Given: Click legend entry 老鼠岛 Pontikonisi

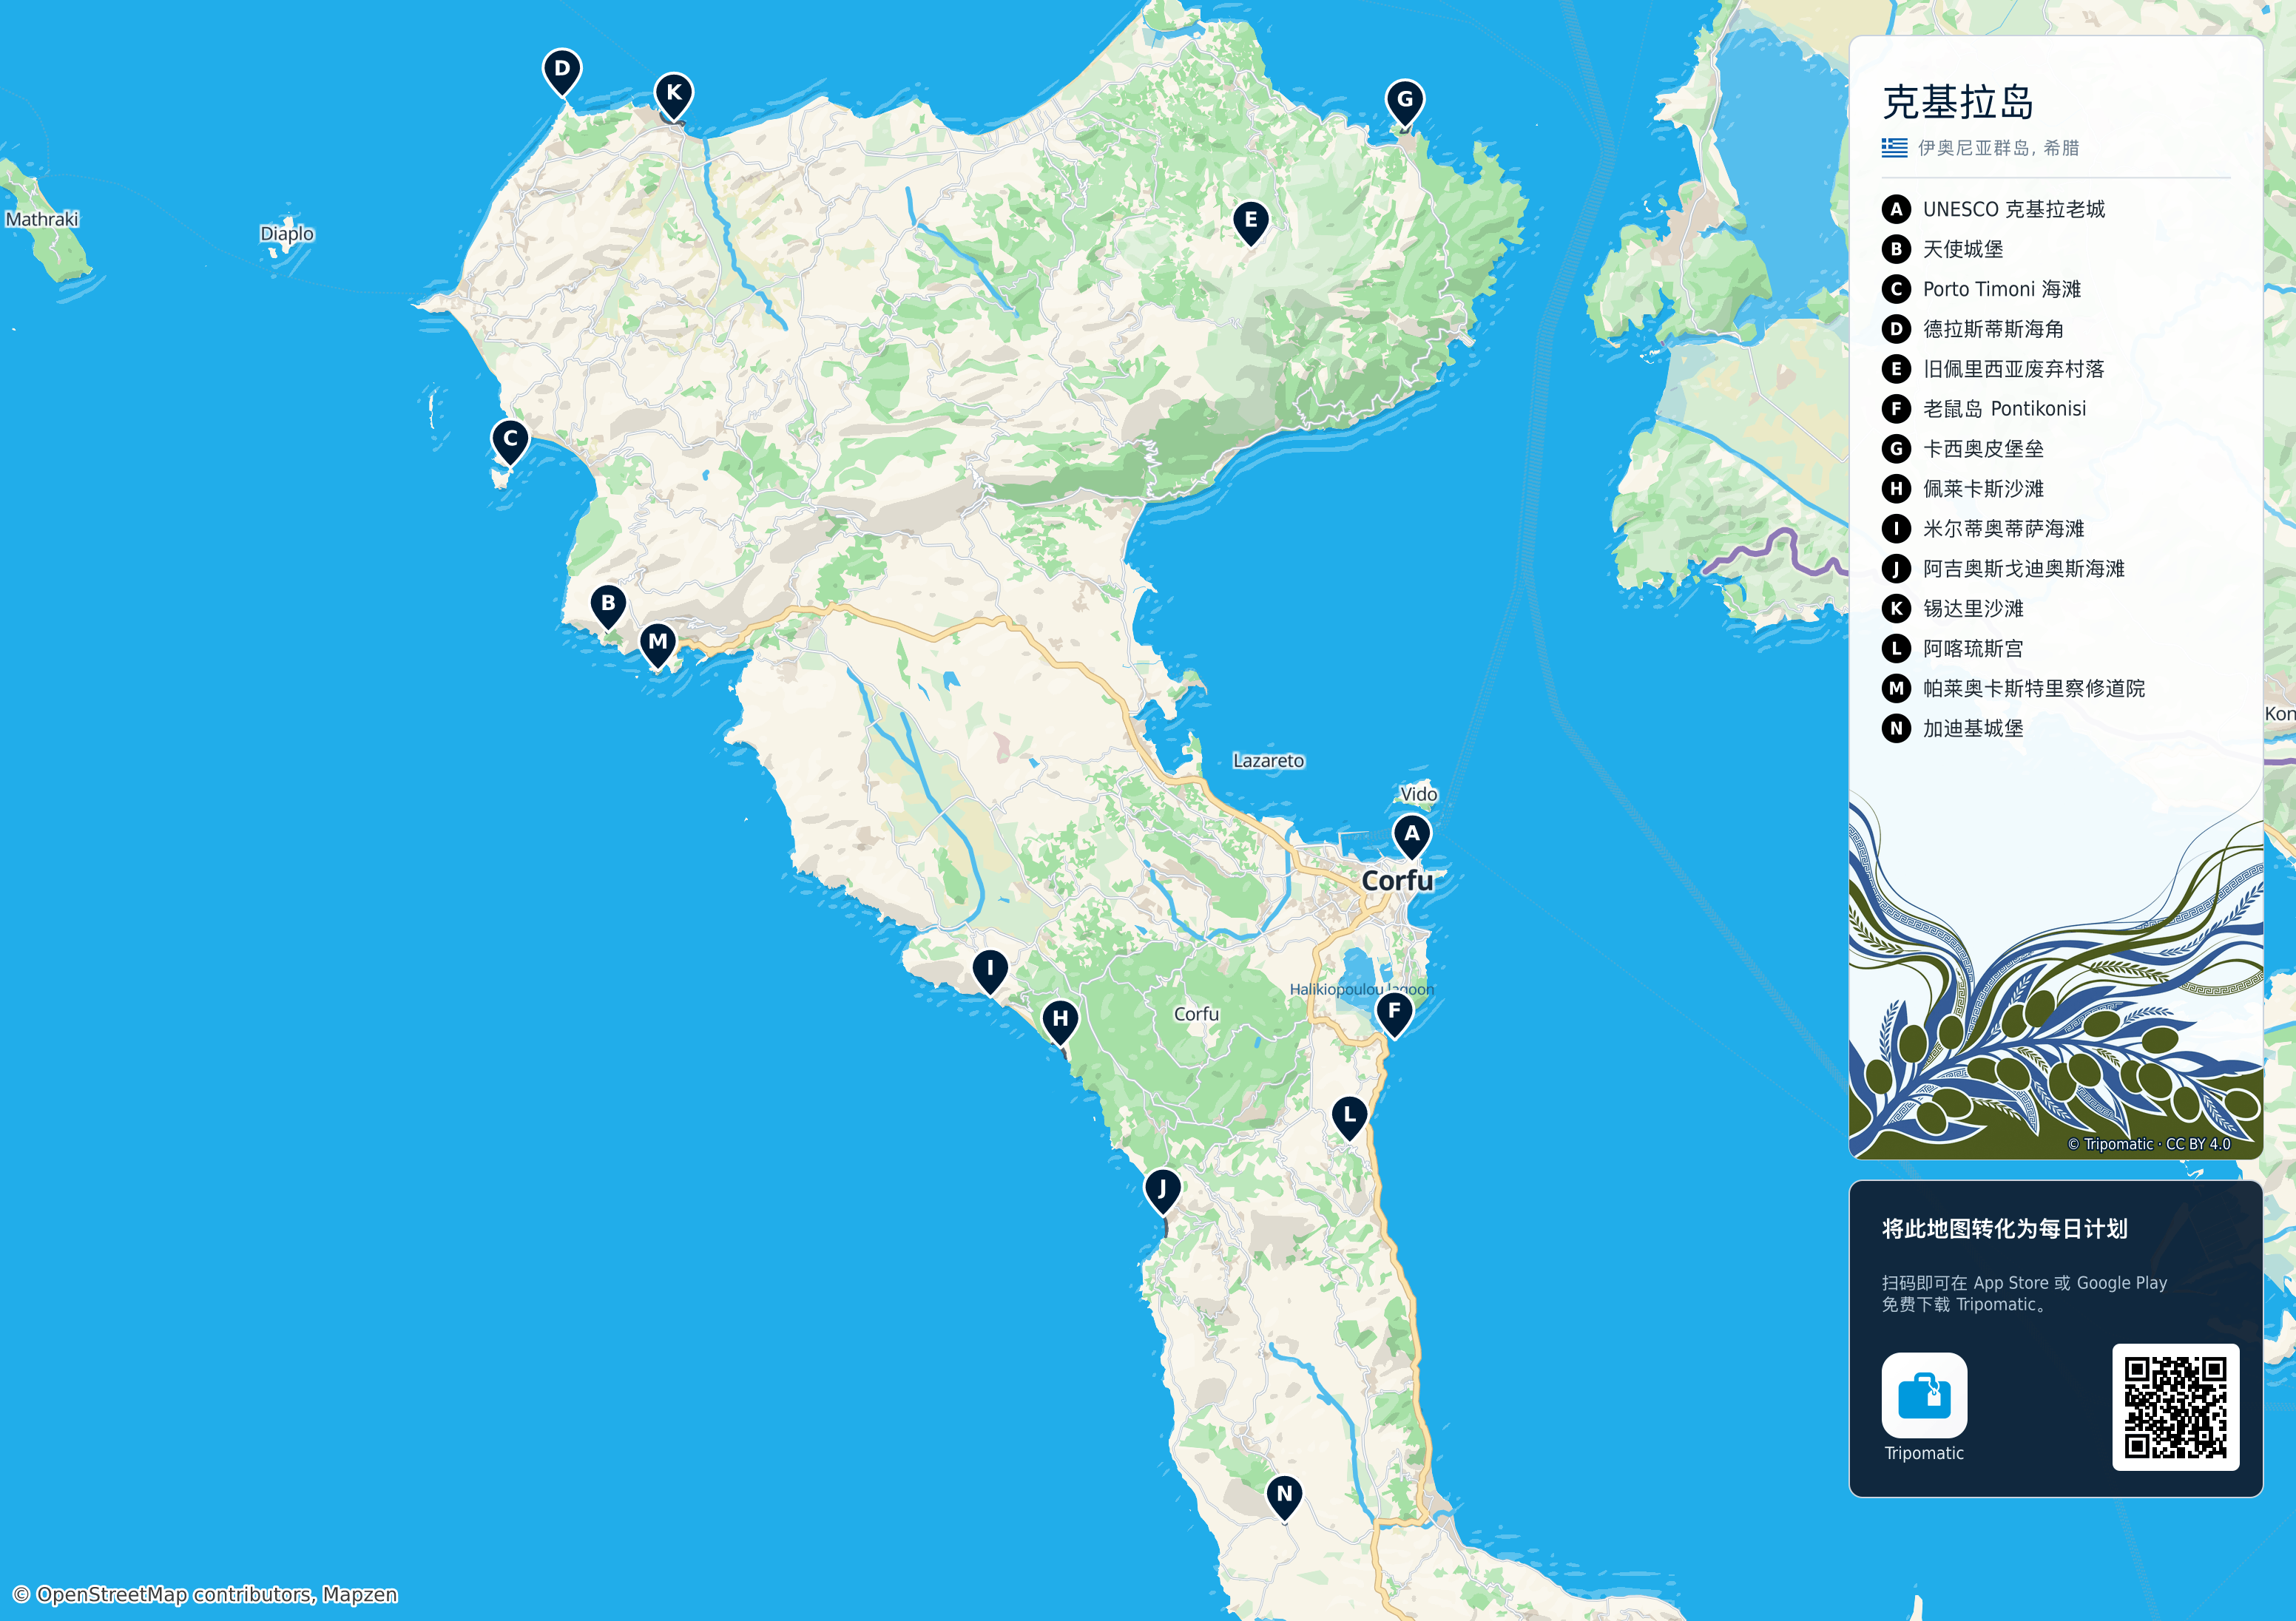Looking at the screenshot, I should point(2004,409).
